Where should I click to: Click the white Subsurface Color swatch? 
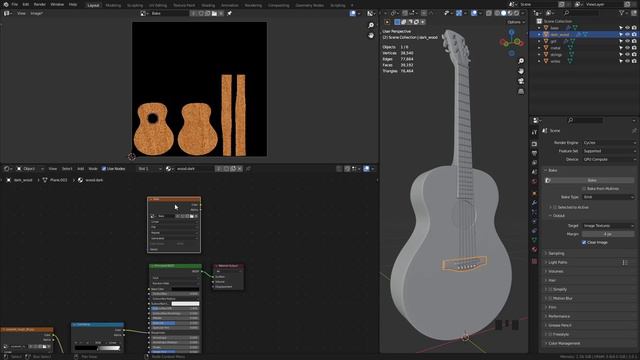(185, 304)
